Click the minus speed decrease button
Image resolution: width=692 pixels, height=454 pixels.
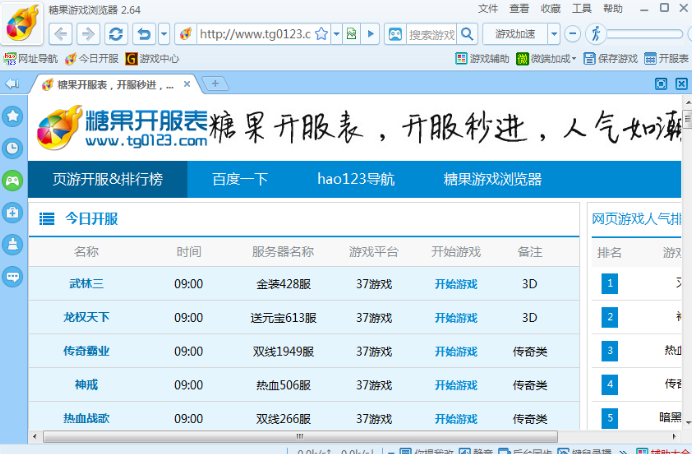click(572, 34)
